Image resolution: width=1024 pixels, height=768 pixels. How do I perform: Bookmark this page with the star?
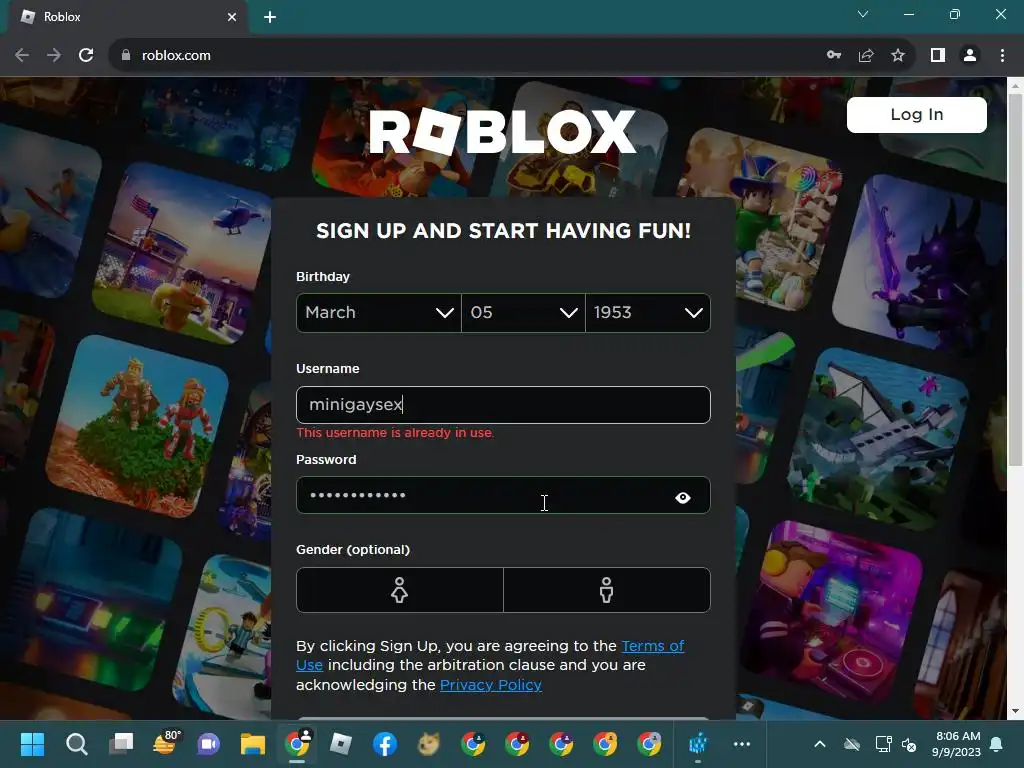(898, 56)
